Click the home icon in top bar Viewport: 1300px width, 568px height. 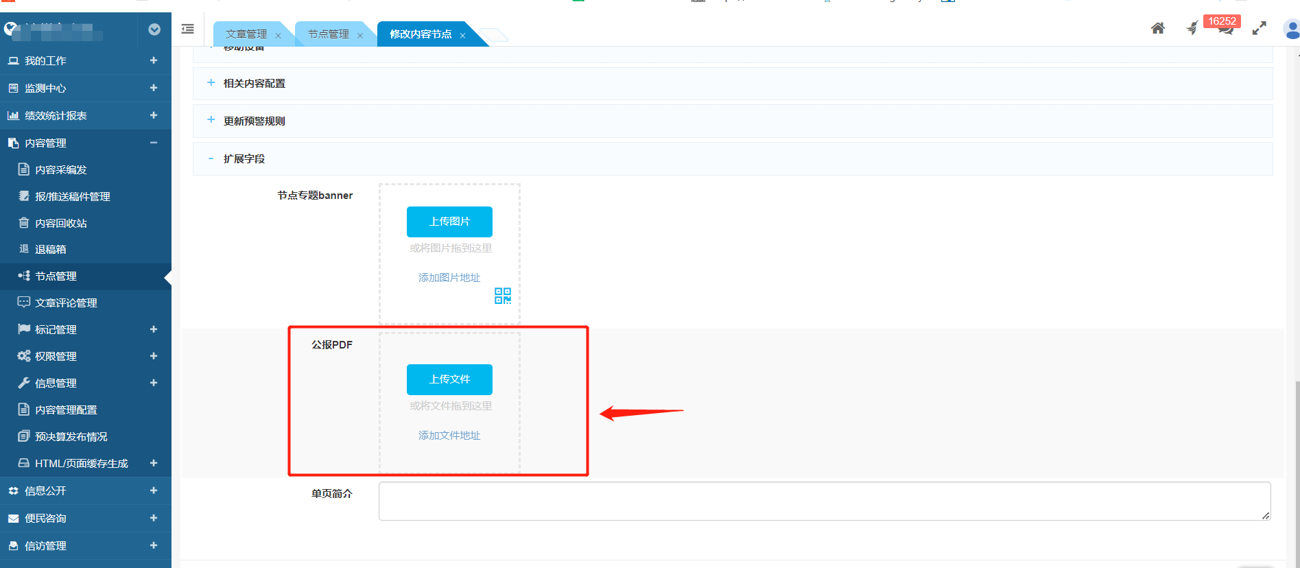click(1158, 28)
